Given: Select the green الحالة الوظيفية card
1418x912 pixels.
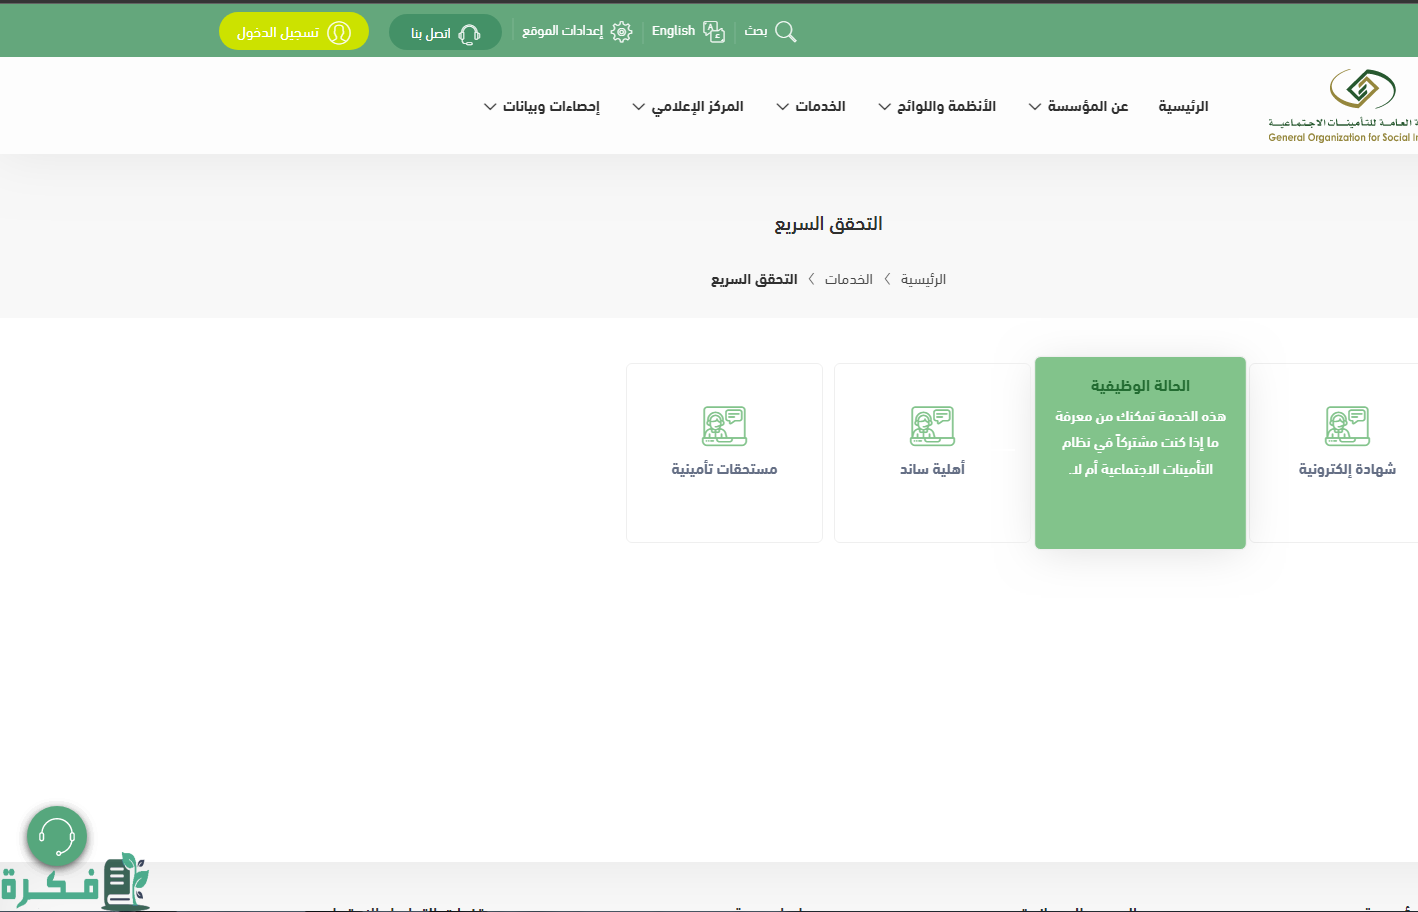Looking at the screenshot, I should pyautogui.click(x=1140, y=452).
